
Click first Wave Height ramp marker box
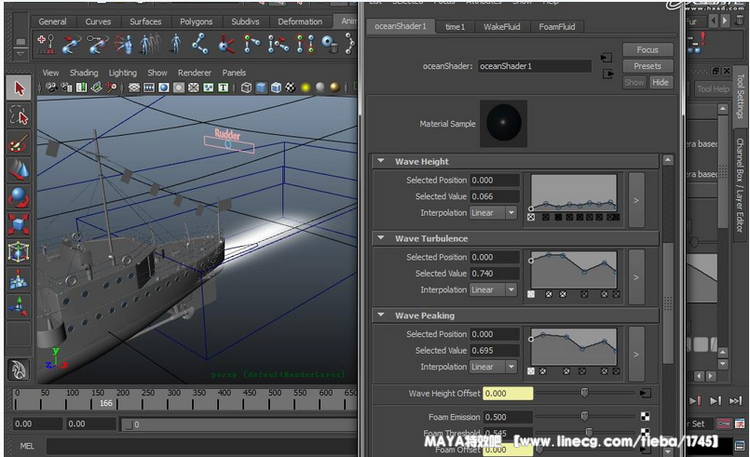click(x=531, y=217)
